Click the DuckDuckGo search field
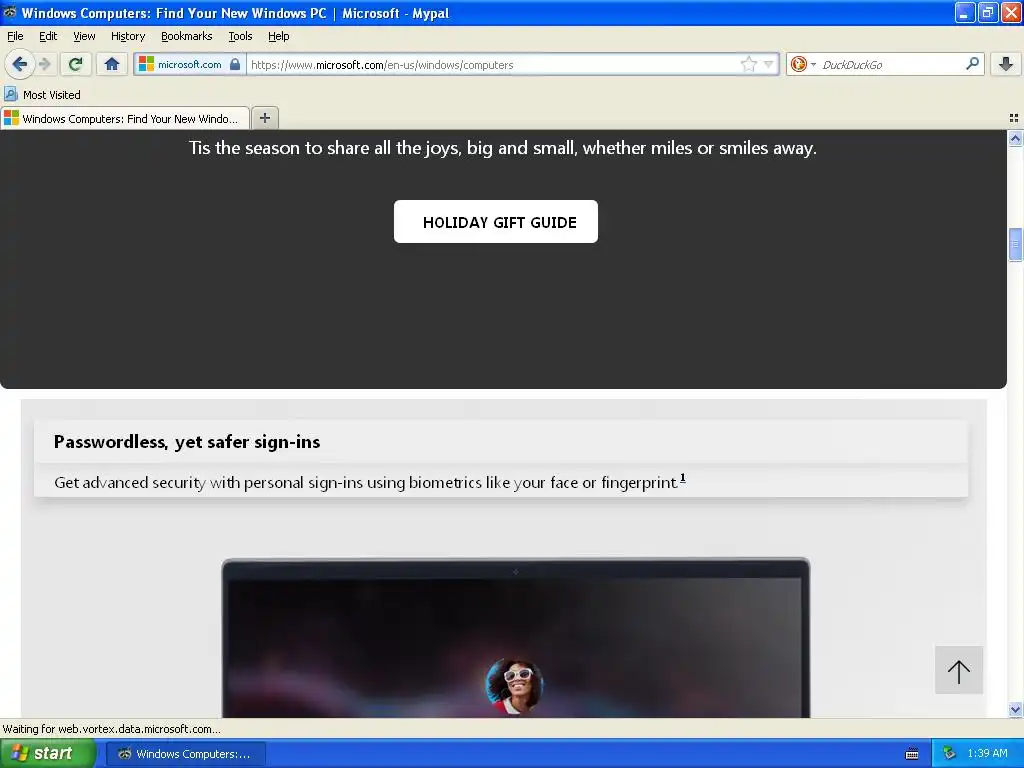The image size is (1024, 768). click(x=891, y=64)
